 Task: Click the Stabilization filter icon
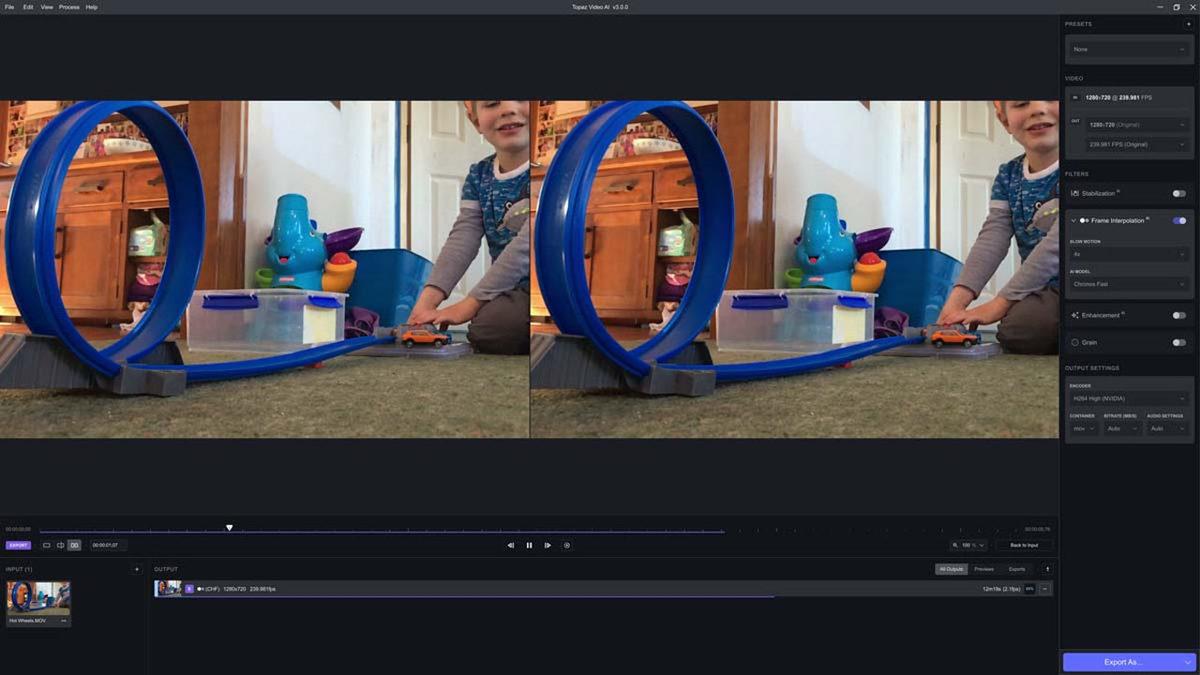(x=1076, y=193)
